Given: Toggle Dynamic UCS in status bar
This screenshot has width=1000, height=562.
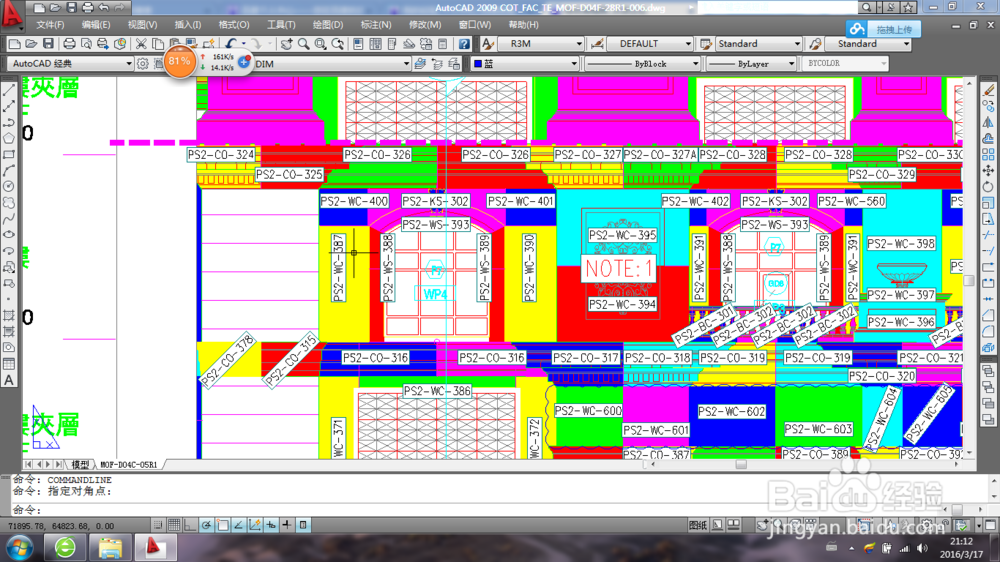Looking at the screenshot, I should (254, 525).
